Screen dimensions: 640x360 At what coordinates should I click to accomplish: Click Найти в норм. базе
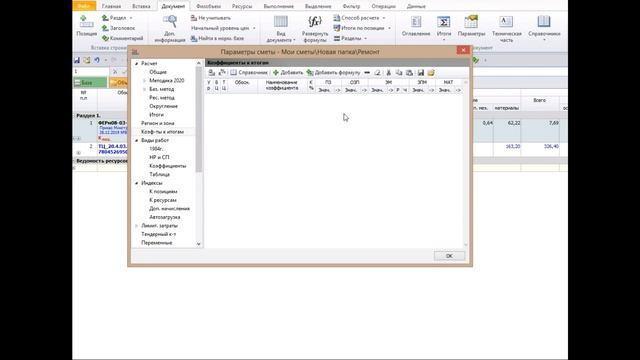217,38
